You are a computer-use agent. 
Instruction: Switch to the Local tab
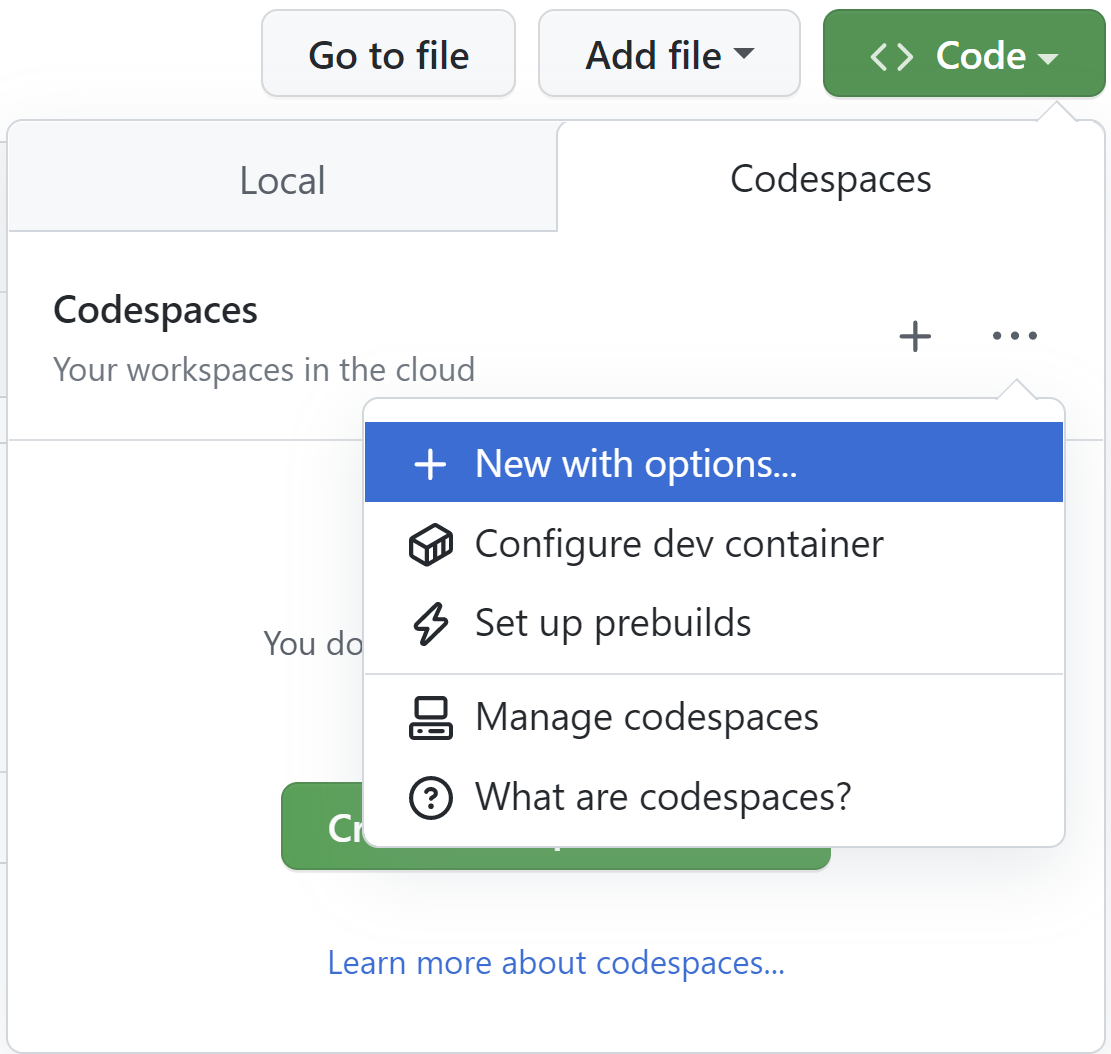[x=282, y=180]
